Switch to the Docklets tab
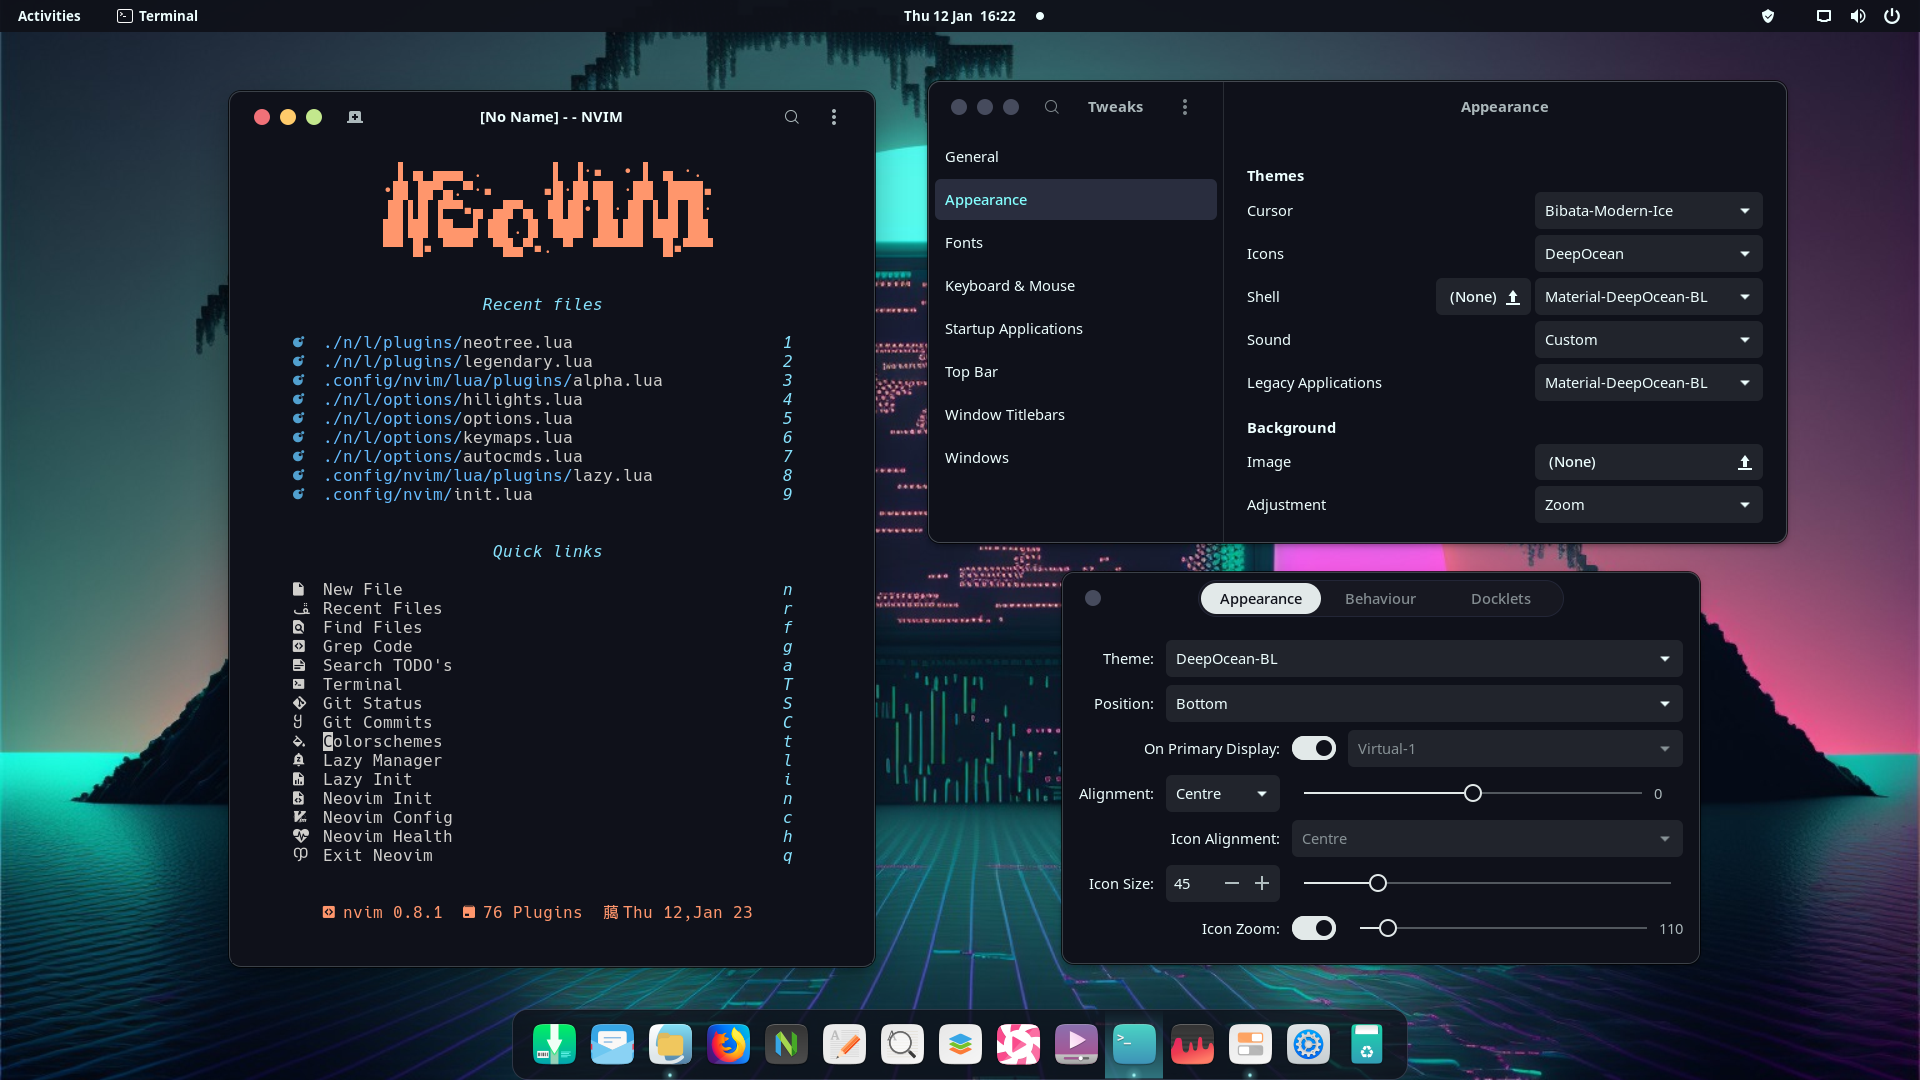Image resolution: width=1920 pixels, height=1080 pixels. click(x=1500, y=599)
